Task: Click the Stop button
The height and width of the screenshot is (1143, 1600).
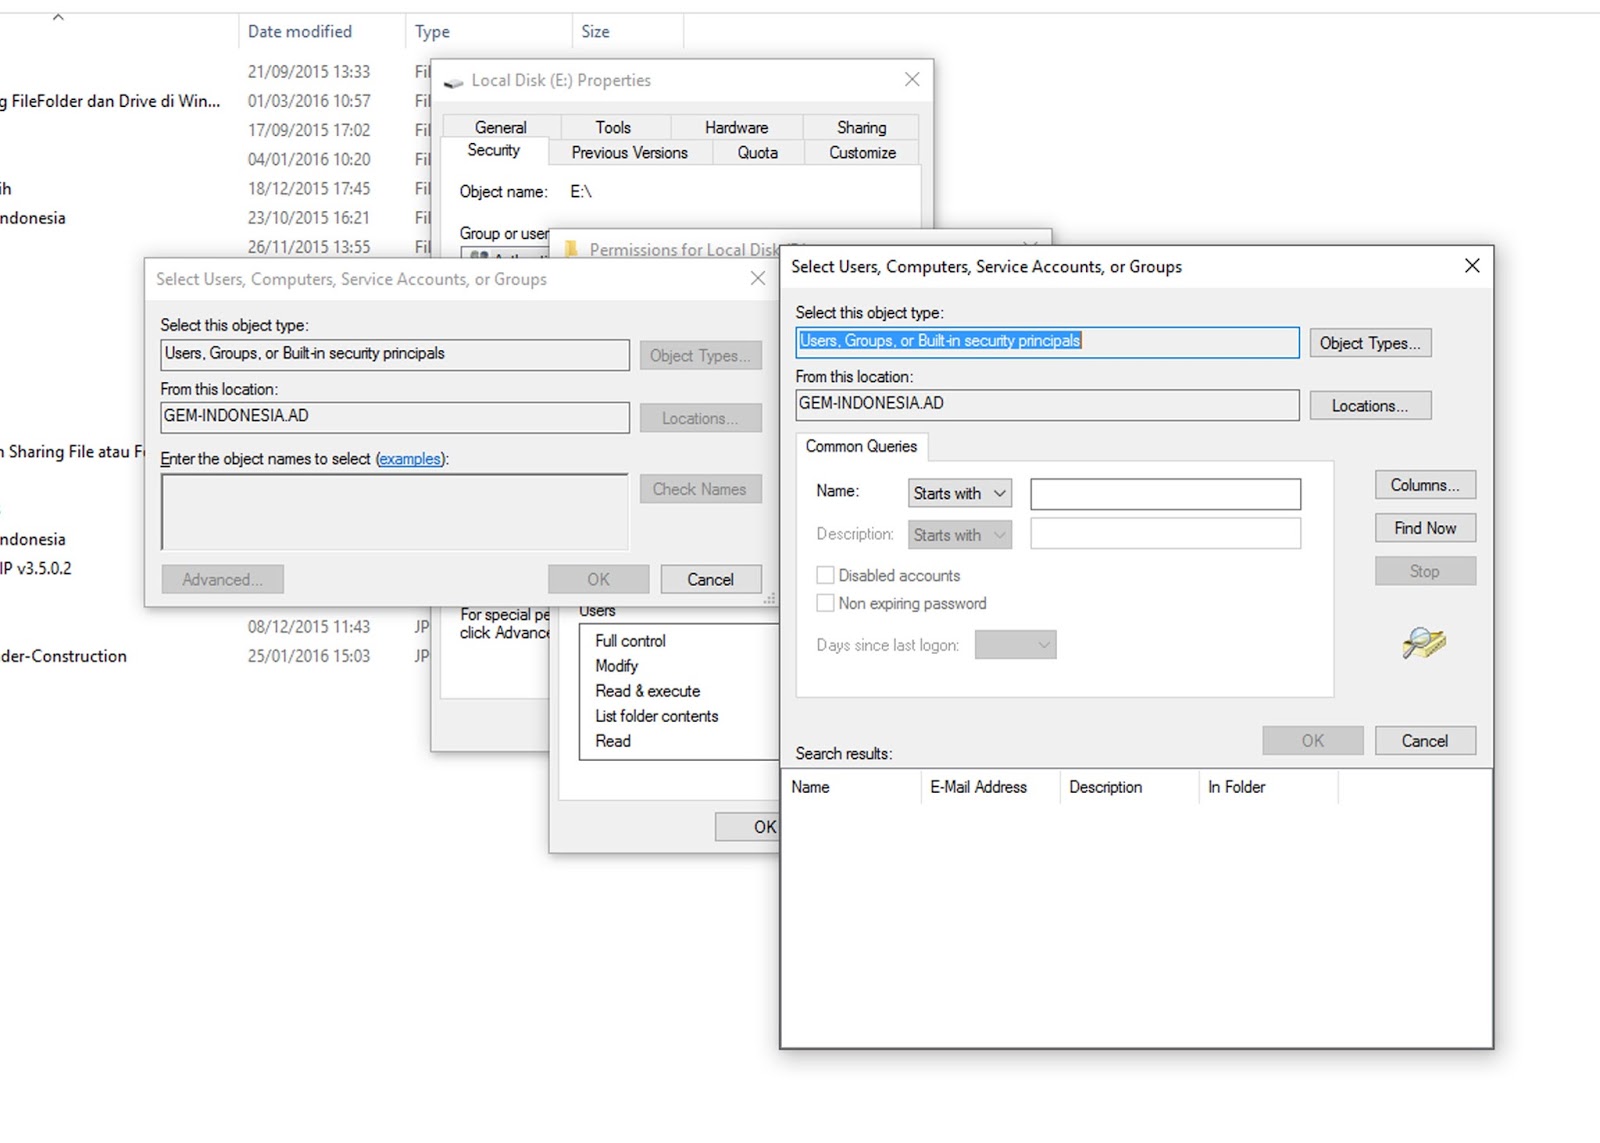Action: pyautogui.click(x=1424, y=570)
